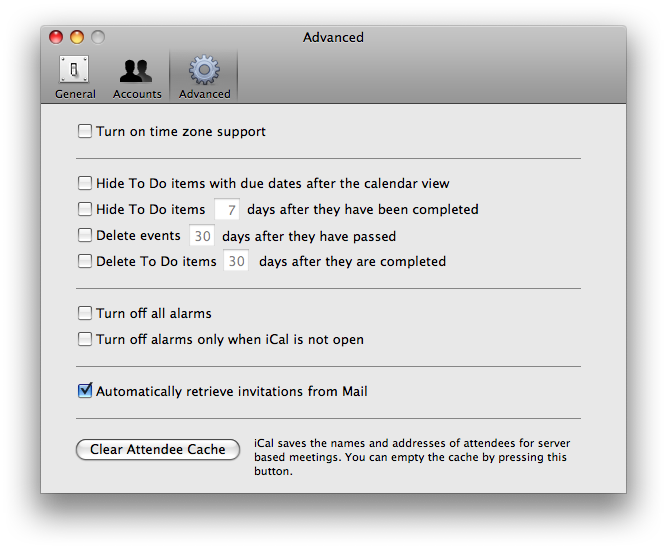The width and height of the screenshot is (667, 549).
Task: Switch to the General tab label
Action: pos(75,94)
